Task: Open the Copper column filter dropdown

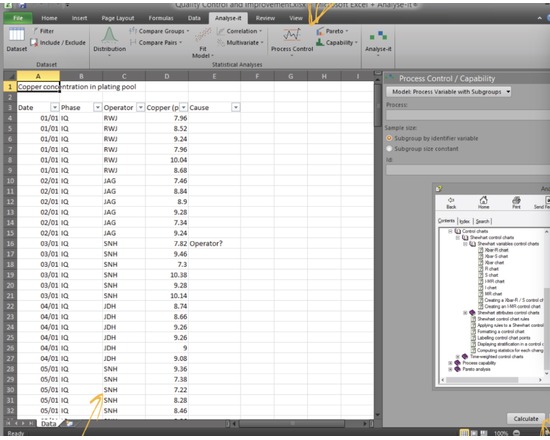Action: coord(183,107)
